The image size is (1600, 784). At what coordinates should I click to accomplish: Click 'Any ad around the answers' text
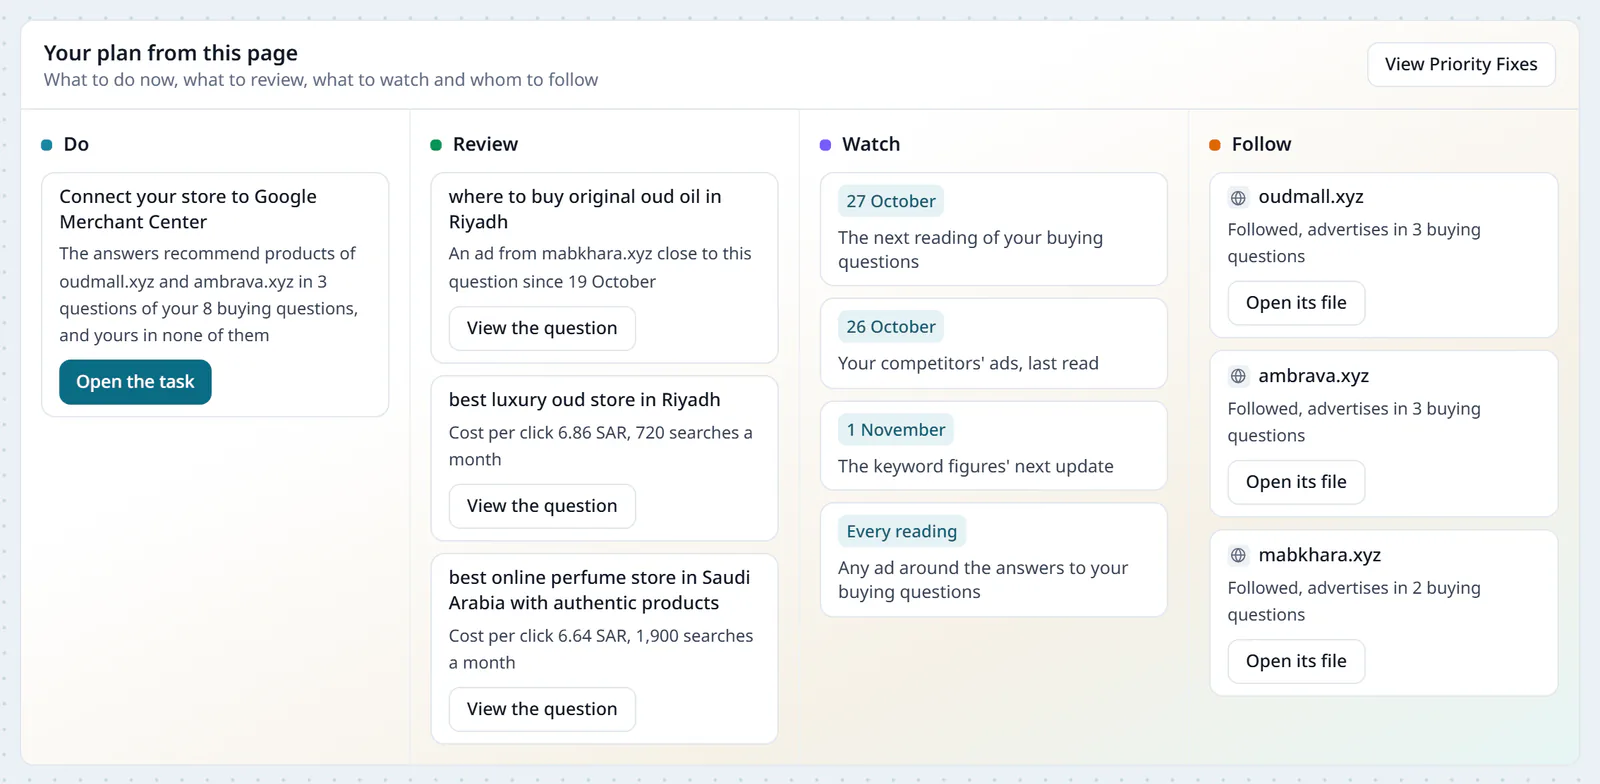[x=983, y=580]
